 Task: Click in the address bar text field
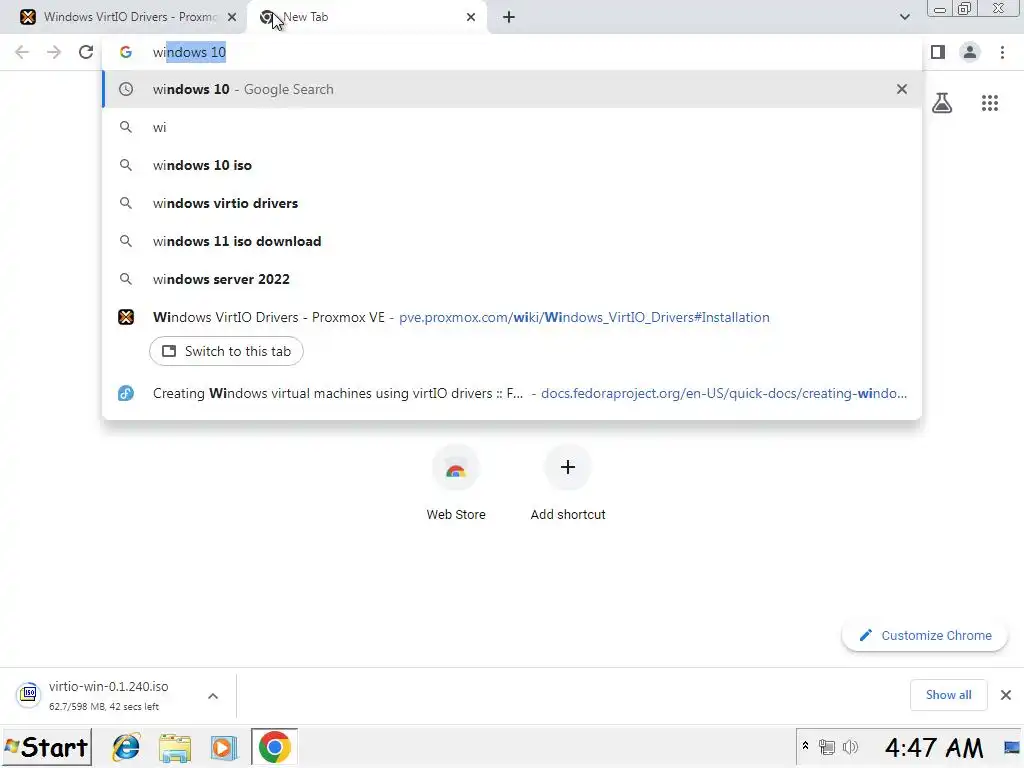pyautogui.click(x=512, y=52)
